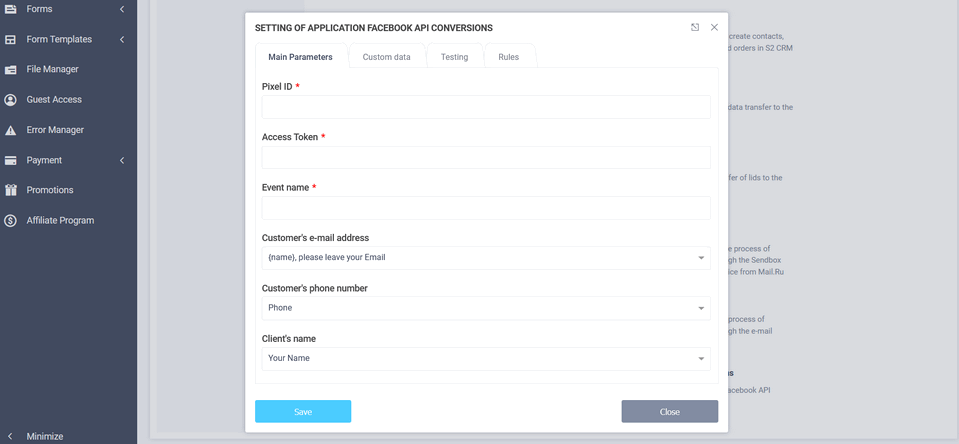
Task: Click the Error Manager warning icon
Action: (10, 130)
